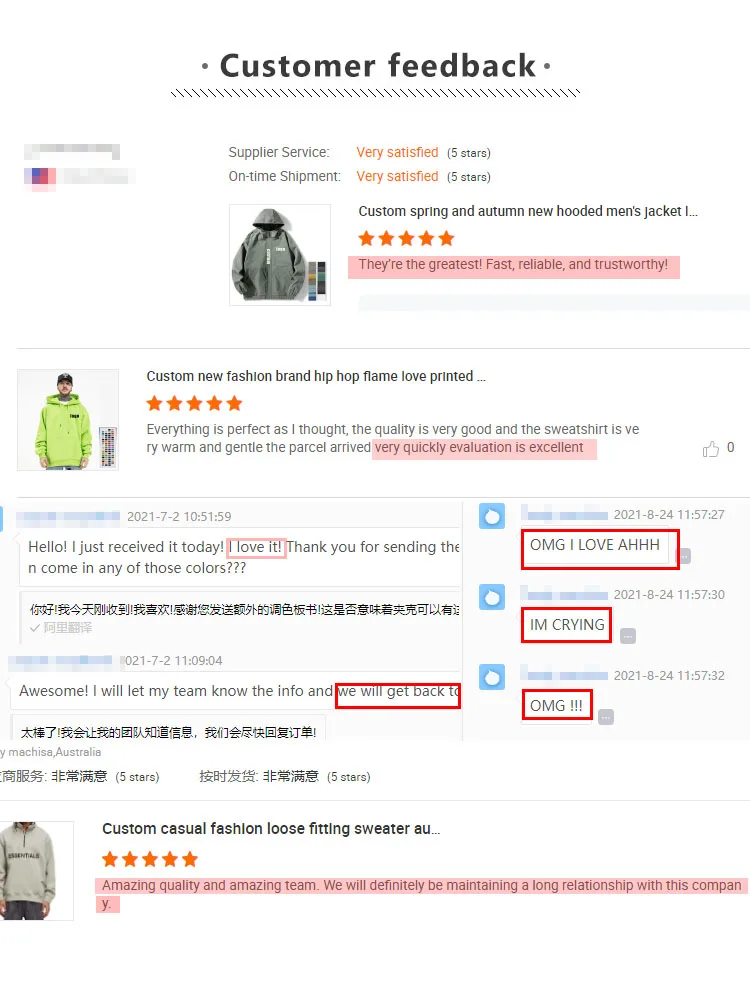Open options icon next to OMG !!!
Viewport: 750px width, 992px height.
pyautogui.click(x=606, y=717)
